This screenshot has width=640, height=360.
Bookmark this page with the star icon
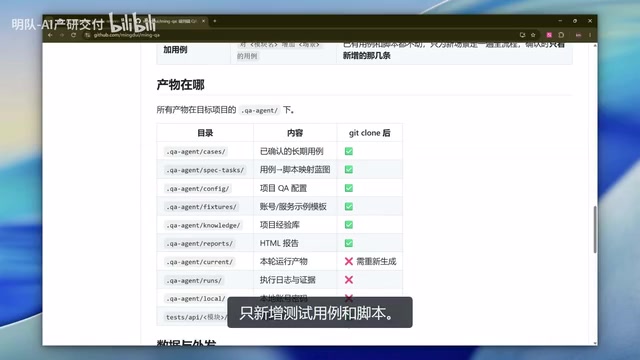point(533,35)
